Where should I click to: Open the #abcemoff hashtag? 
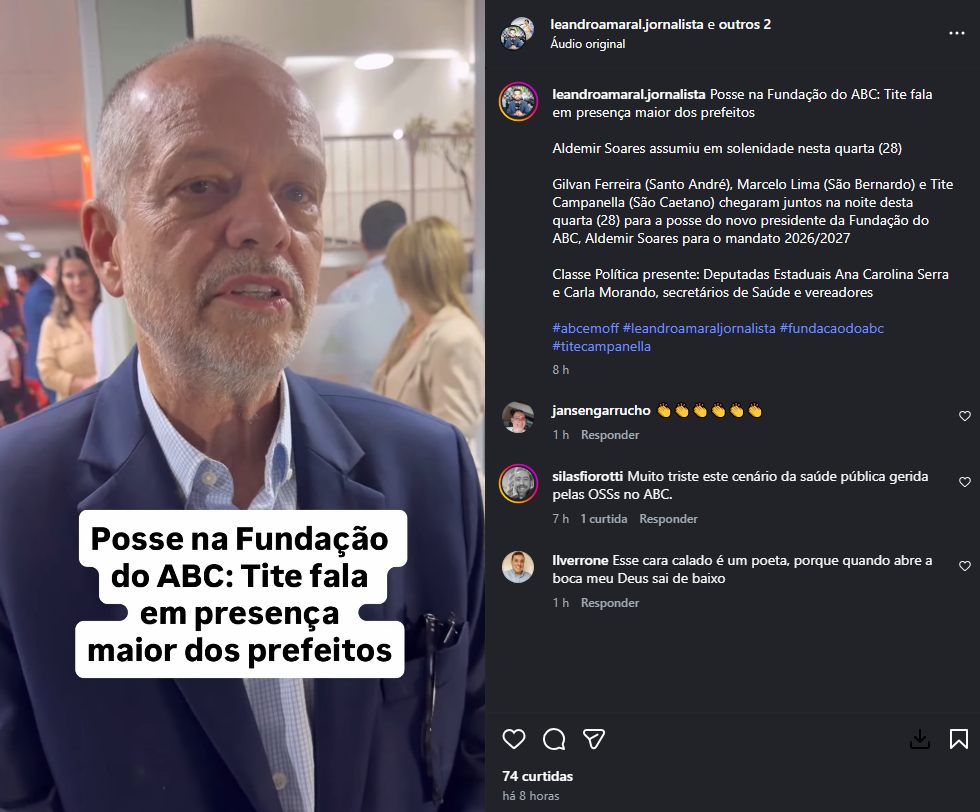586,328
